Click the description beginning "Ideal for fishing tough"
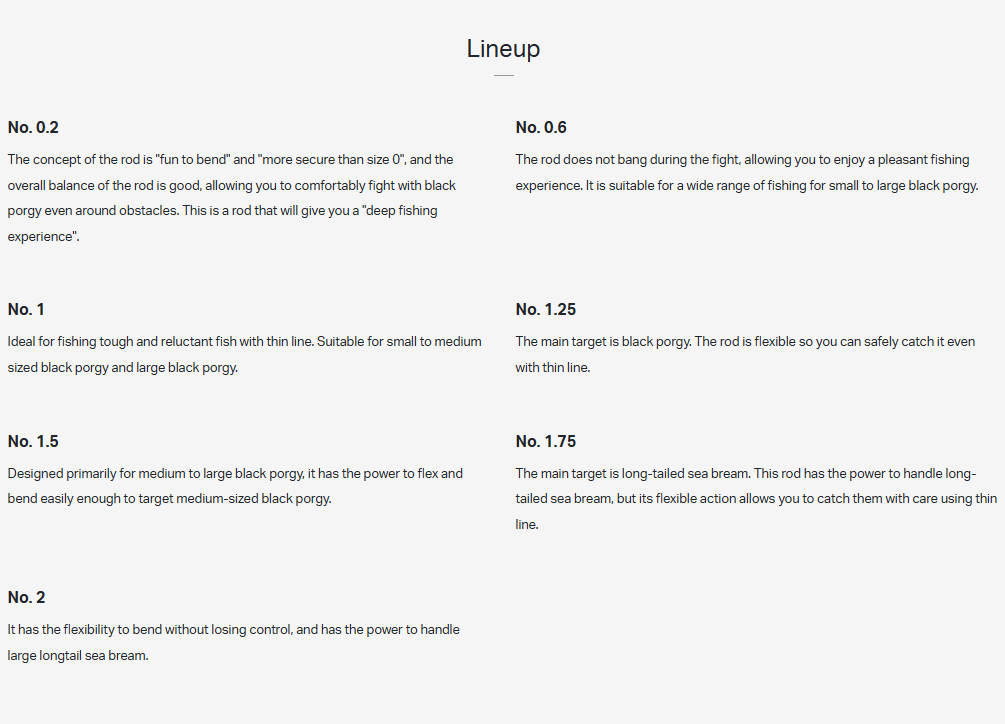Image resolution: width=1005 pixels, height=724 pixels. point(244,354)
